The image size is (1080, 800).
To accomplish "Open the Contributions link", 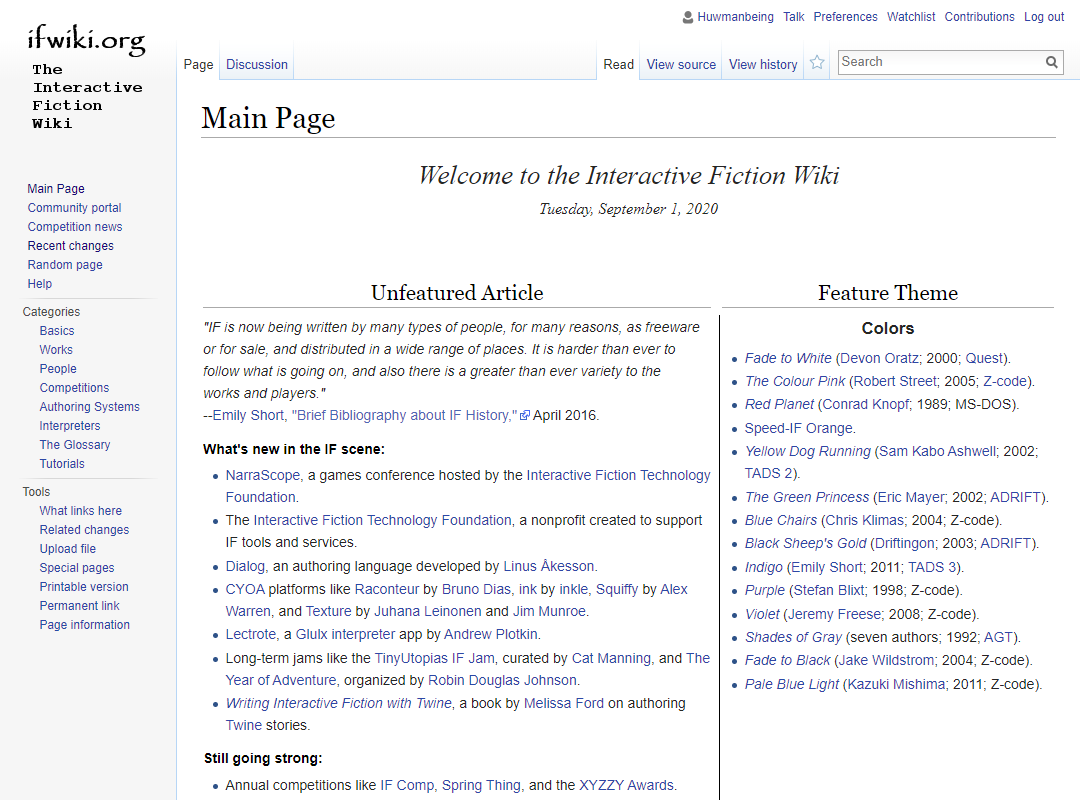I will (x=979, y=17).
